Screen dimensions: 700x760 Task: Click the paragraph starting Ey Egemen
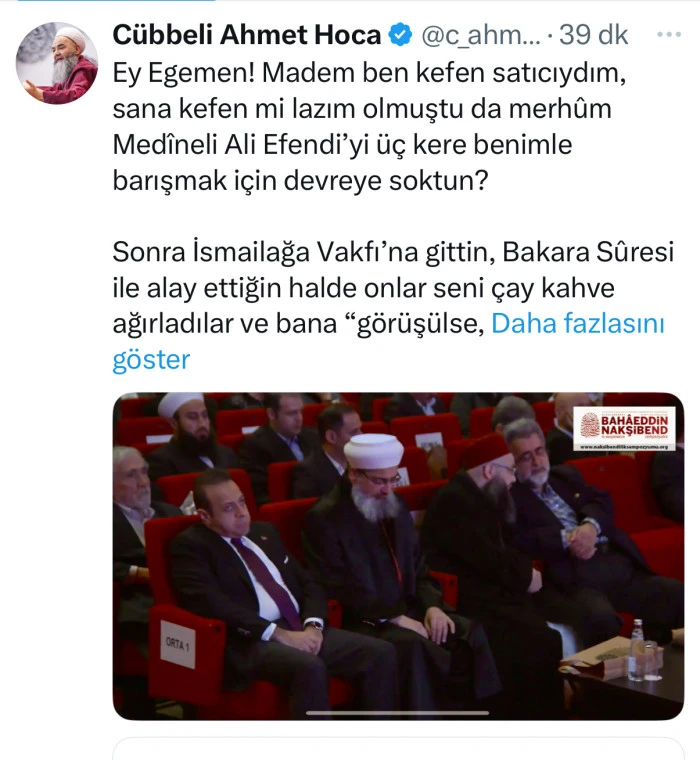(x=369, y=127)
